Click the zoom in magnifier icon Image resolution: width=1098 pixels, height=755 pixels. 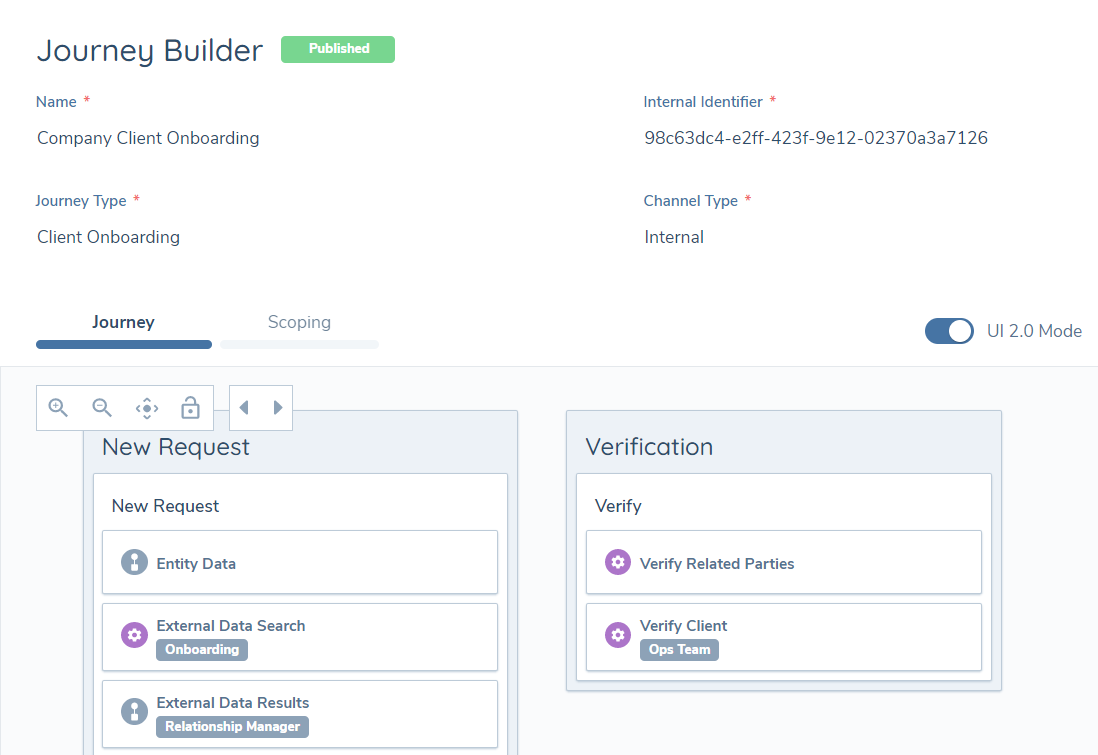58,408
